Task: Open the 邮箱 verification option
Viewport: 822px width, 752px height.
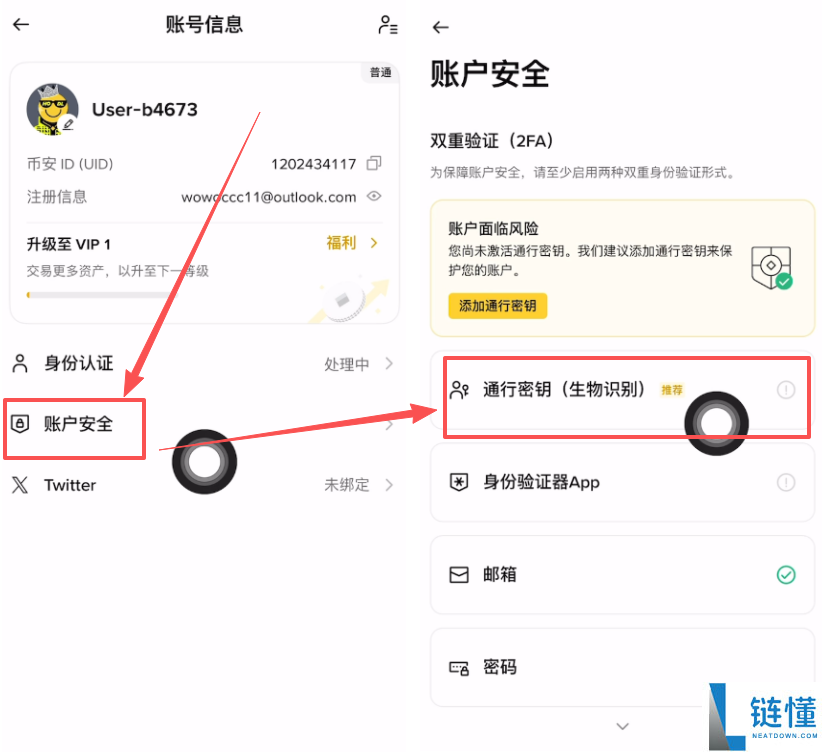Action: [622, 575]
